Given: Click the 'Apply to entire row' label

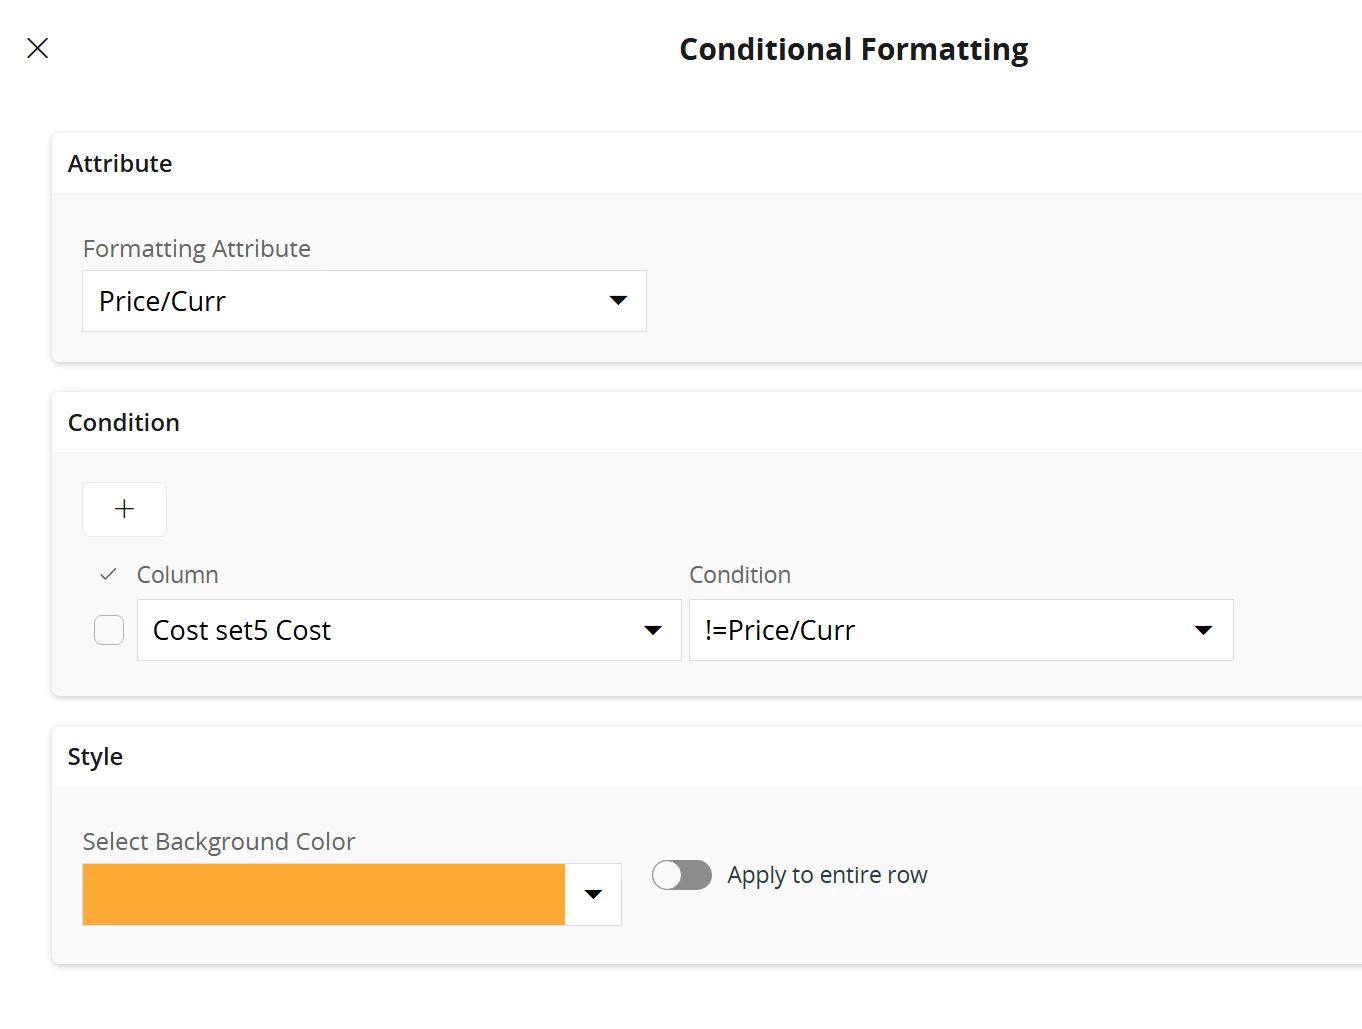Looking at the screenshot, I should (x=827, y=875).
